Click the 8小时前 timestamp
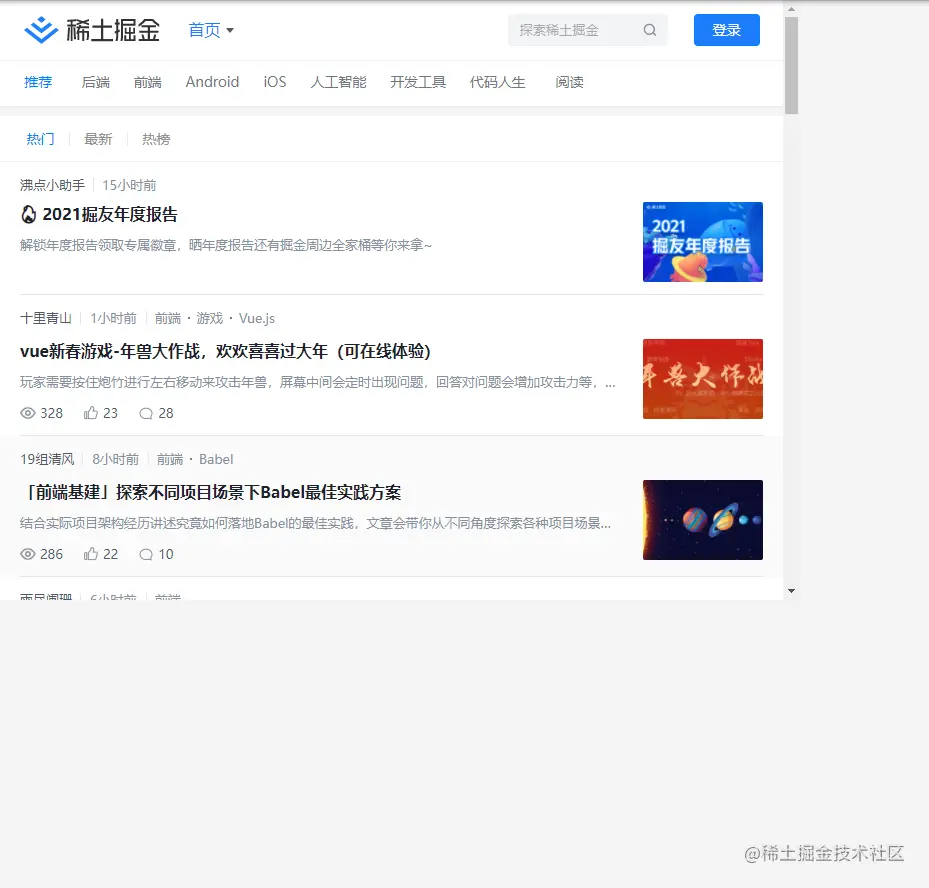The height and width of the screenshot is (888, 929). 116,459
